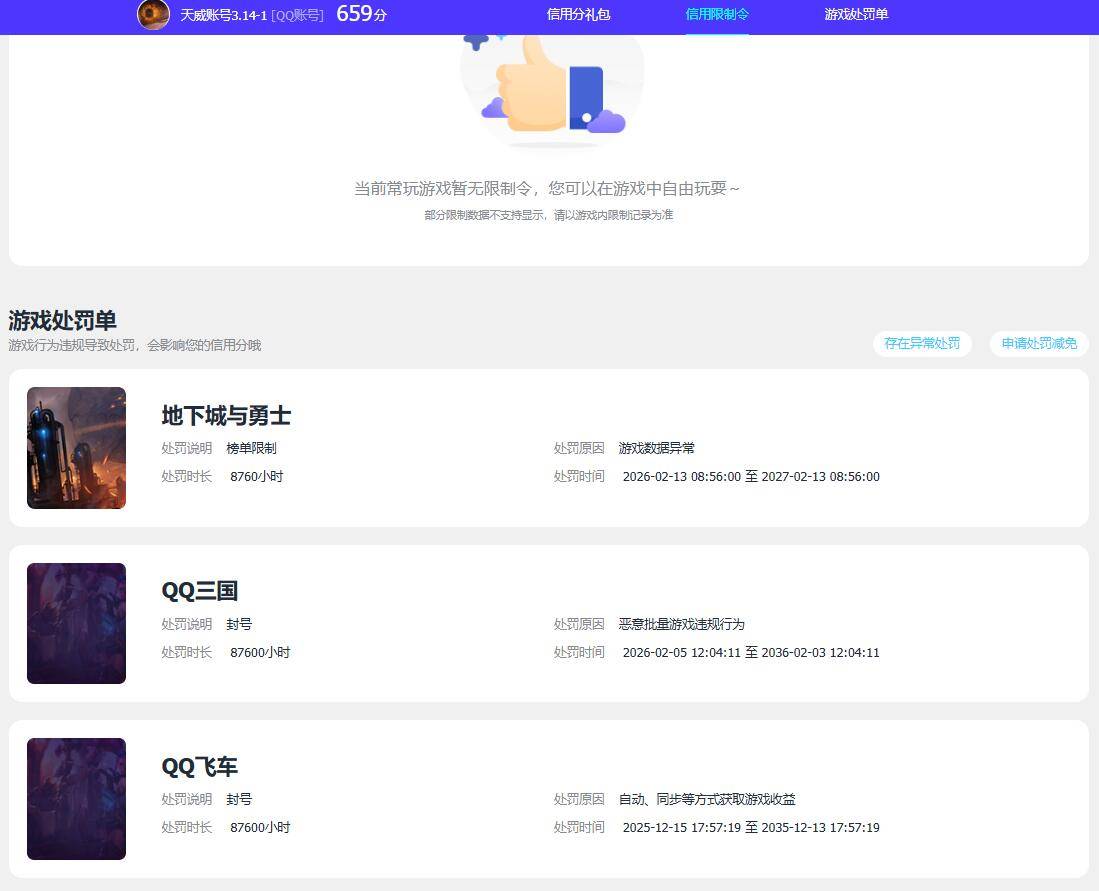Open the QQ飞车 game title
Viewport: 1099px width, 891px height.
pyautogui.click(x=200, y=766)
